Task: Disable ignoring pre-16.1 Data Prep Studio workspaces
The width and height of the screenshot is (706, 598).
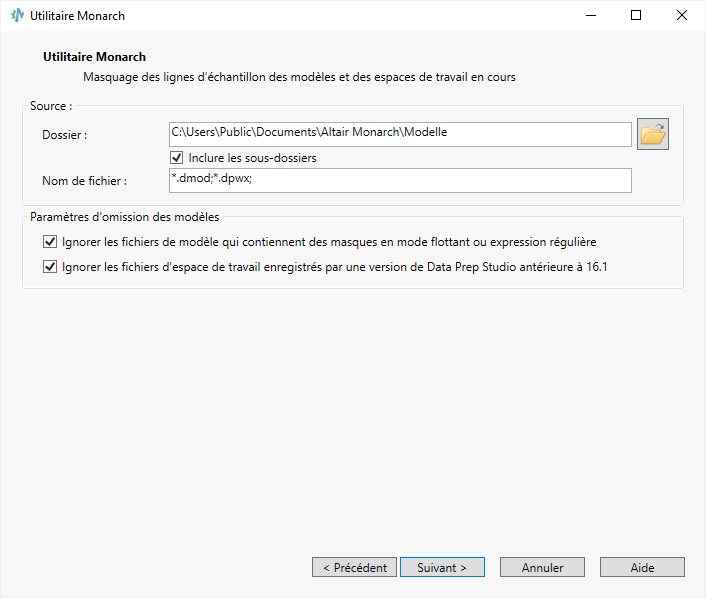Action: [x=50, y=267]
